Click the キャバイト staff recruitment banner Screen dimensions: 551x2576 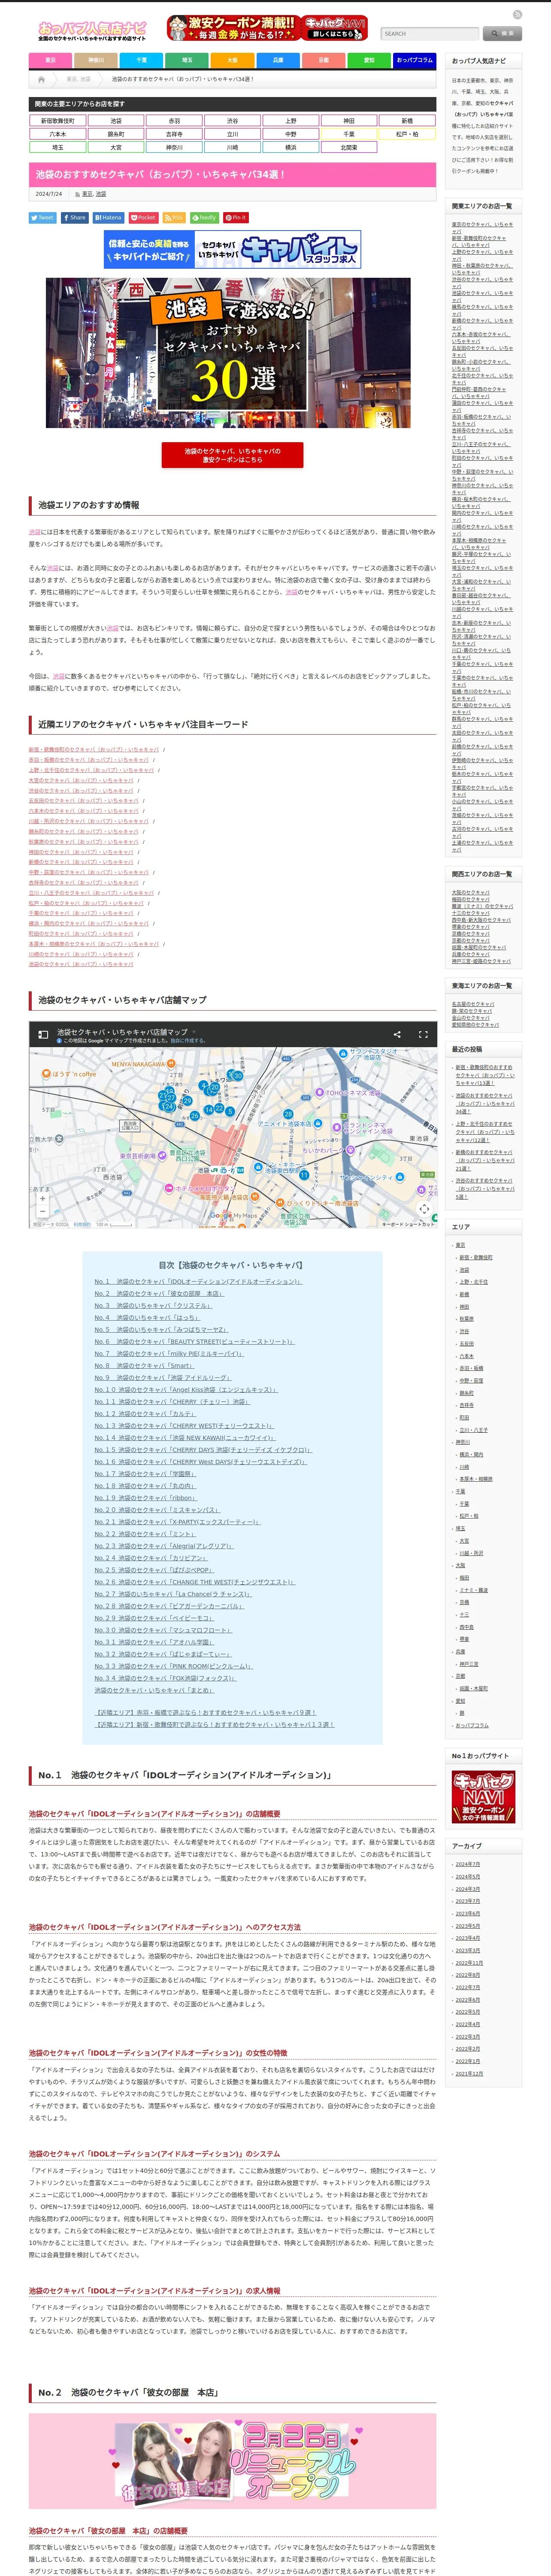[232, 250]
